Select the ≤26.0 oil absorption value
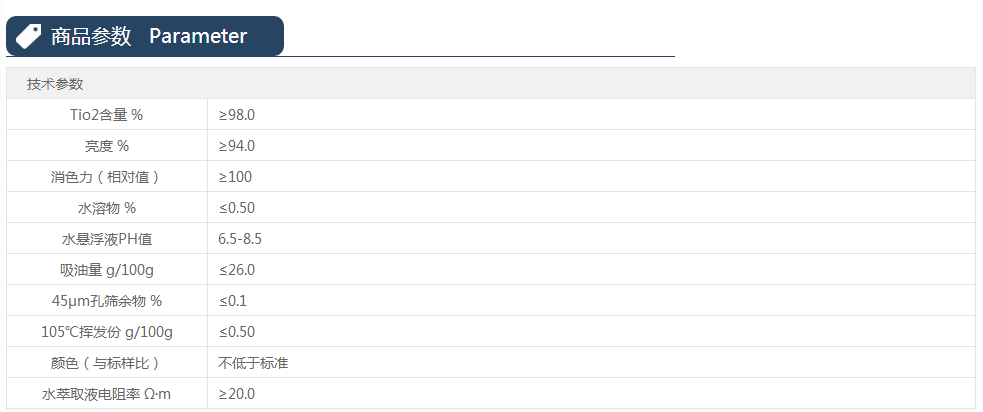Screen dimensions: 983x412 (237, 270)
